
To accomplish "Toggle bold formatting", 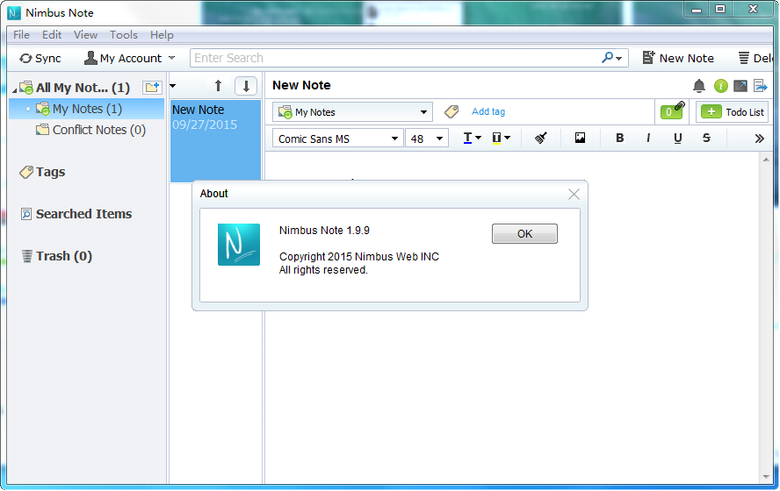I will point(620,138).
